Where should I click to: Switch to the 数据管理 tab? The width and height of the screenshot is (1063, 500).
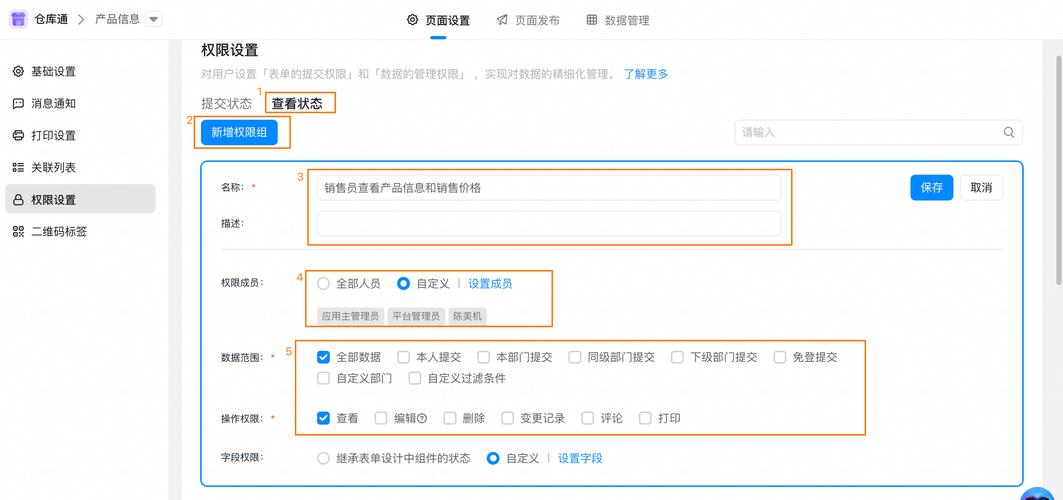coord(617,20)
